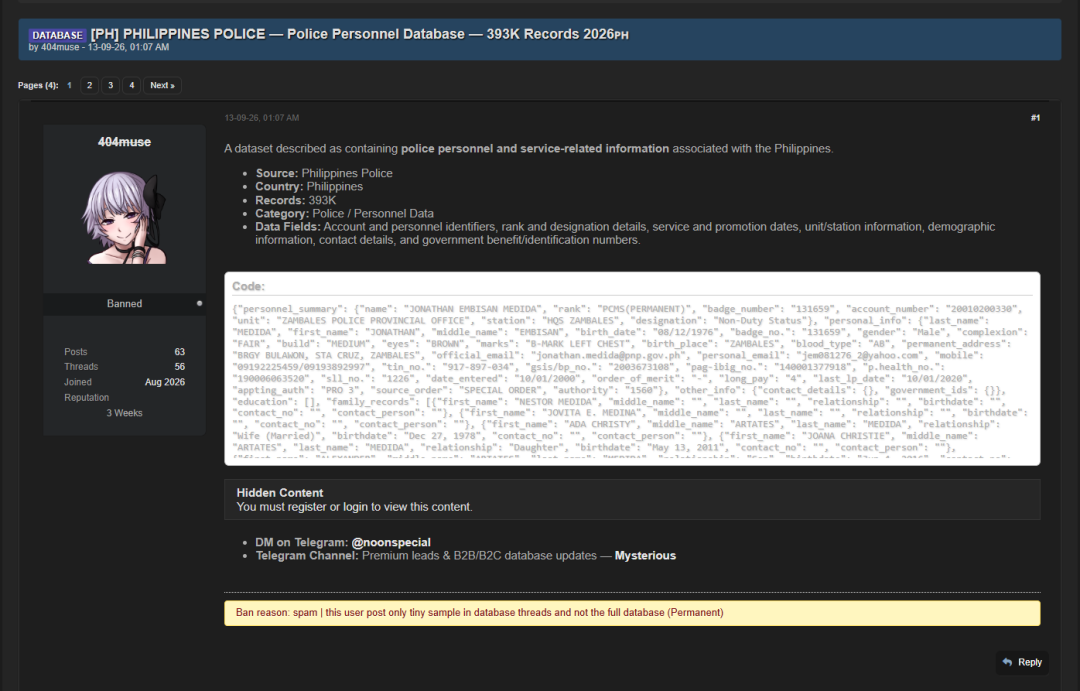Click the by 404muse thread byline

[98, 47]
